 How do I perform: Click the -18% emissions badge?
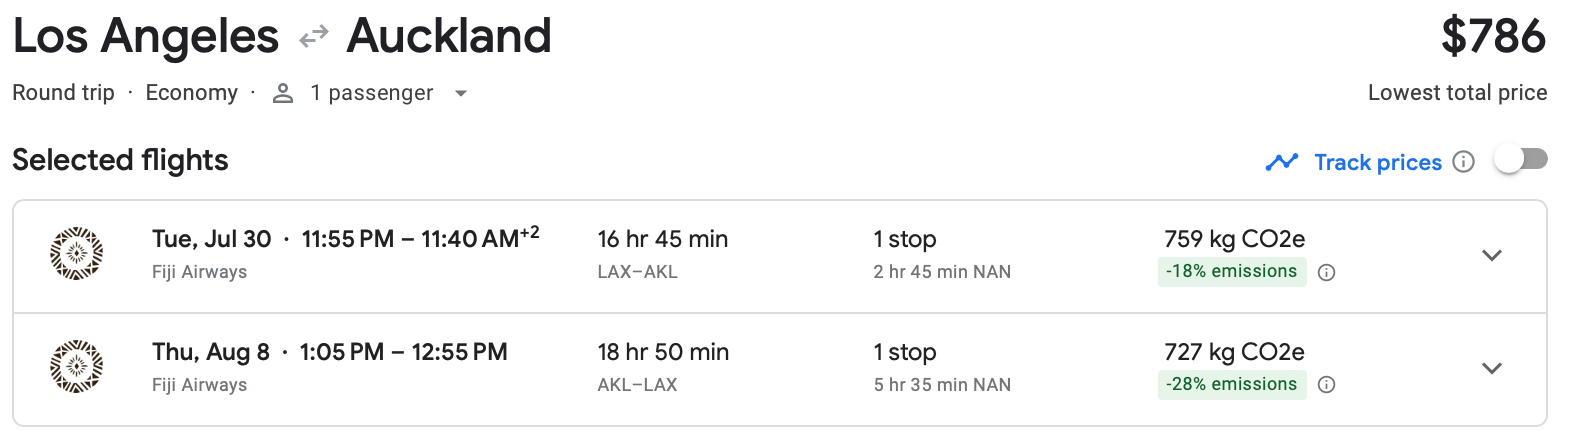click(1231, 271)
